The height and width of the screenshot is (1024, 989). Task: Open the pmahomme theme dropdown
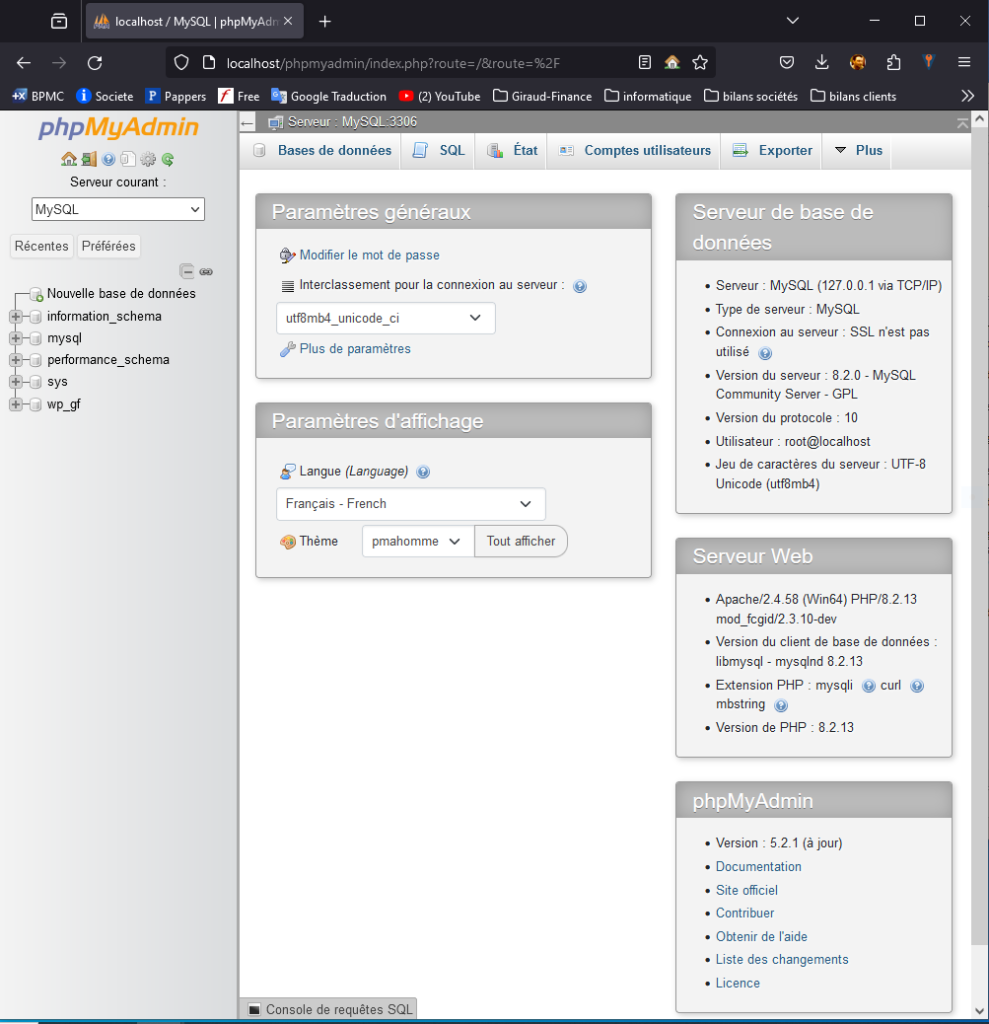point(418,541)
